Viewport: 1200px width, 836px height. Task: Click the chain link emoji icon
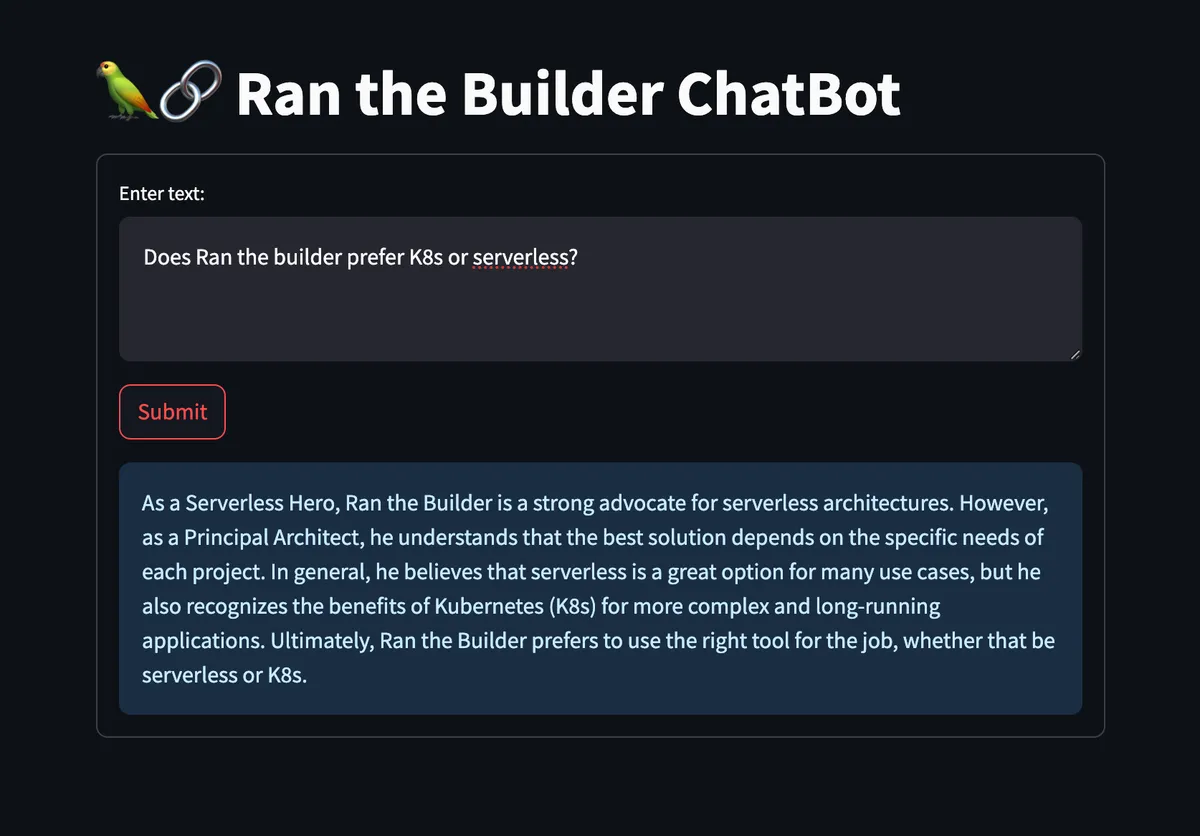pyautogui.click(x=190, y=91)
